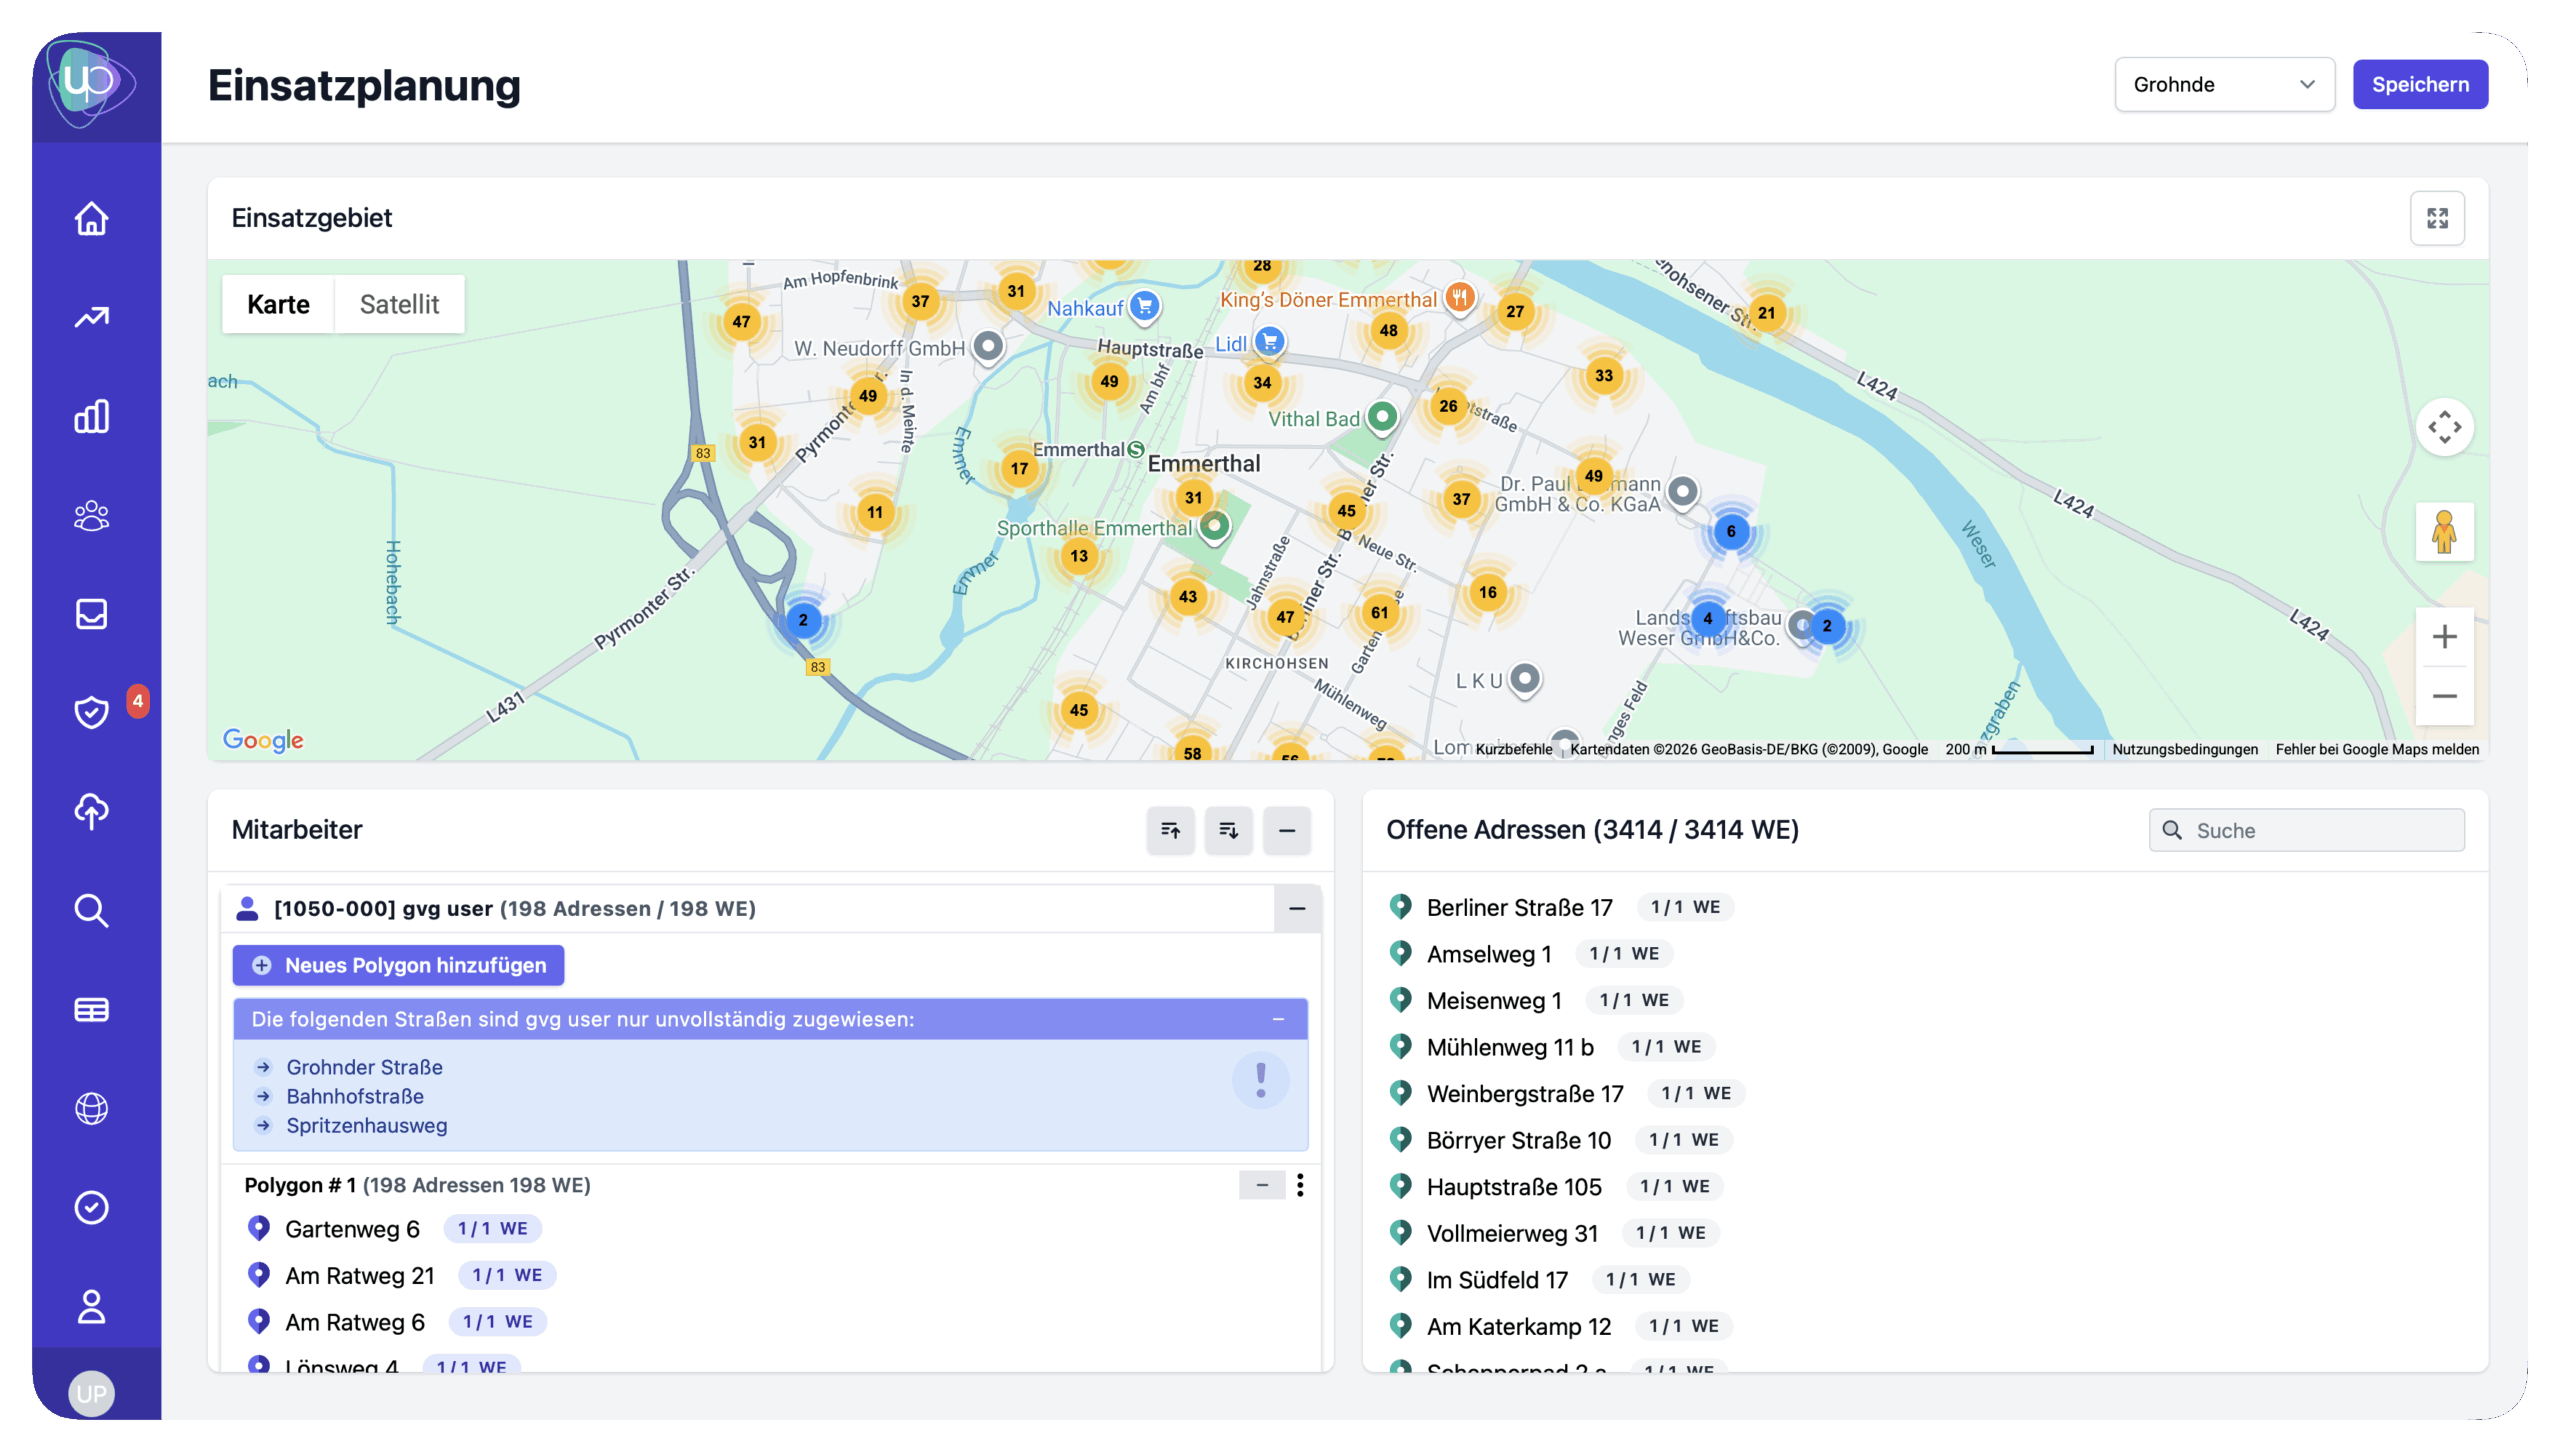Toggle fullscreen map view icon
This screenshot has width=2560, height=1452.
[x=2436, y=218]
